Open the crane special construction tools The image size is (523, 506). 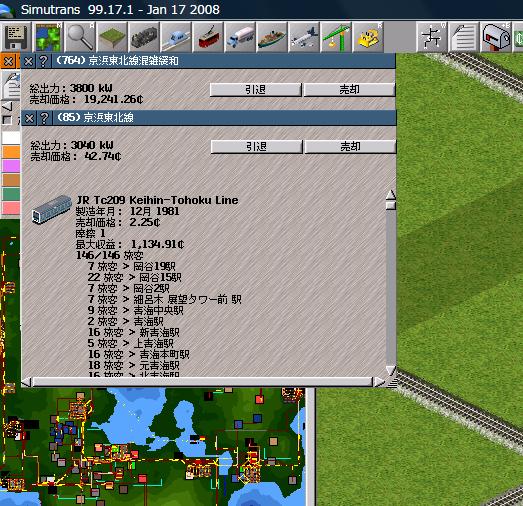[x=336, y=37]
